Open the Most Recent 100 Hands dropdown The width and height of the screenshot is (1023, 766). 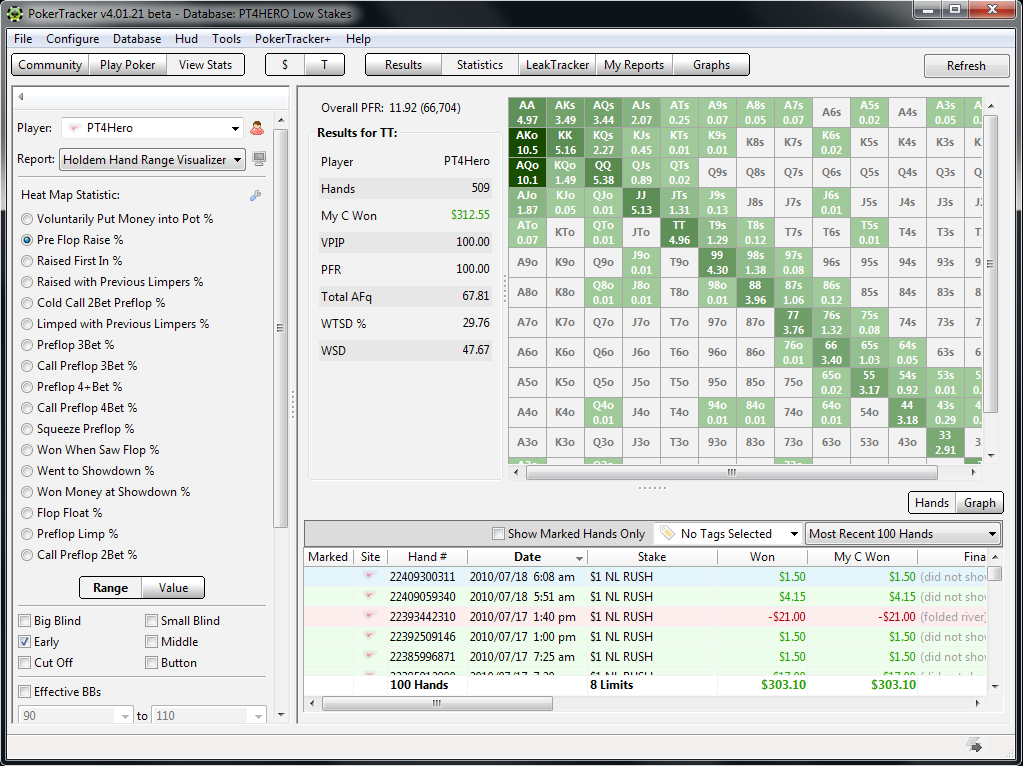991,534
